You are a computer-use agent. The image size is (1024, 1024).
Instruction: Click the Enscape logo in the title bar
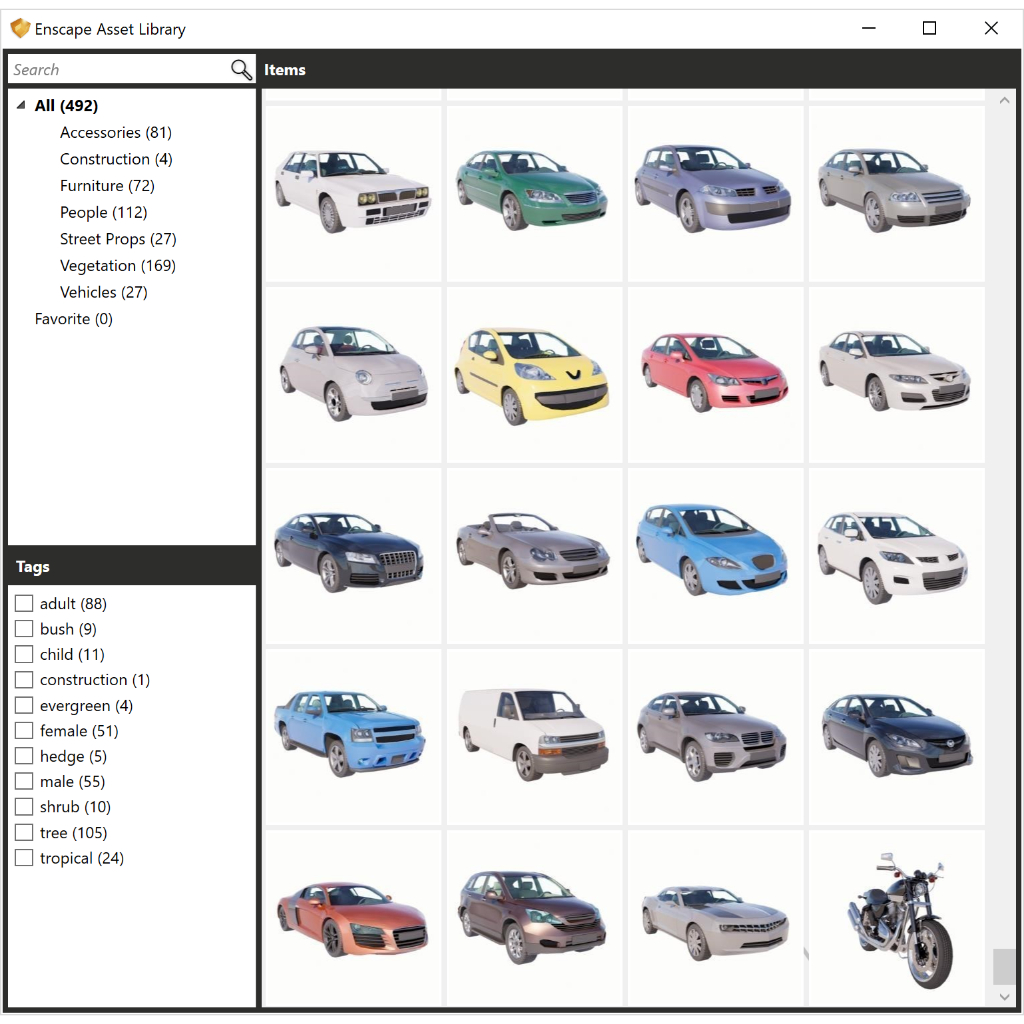tap(19, 28)
